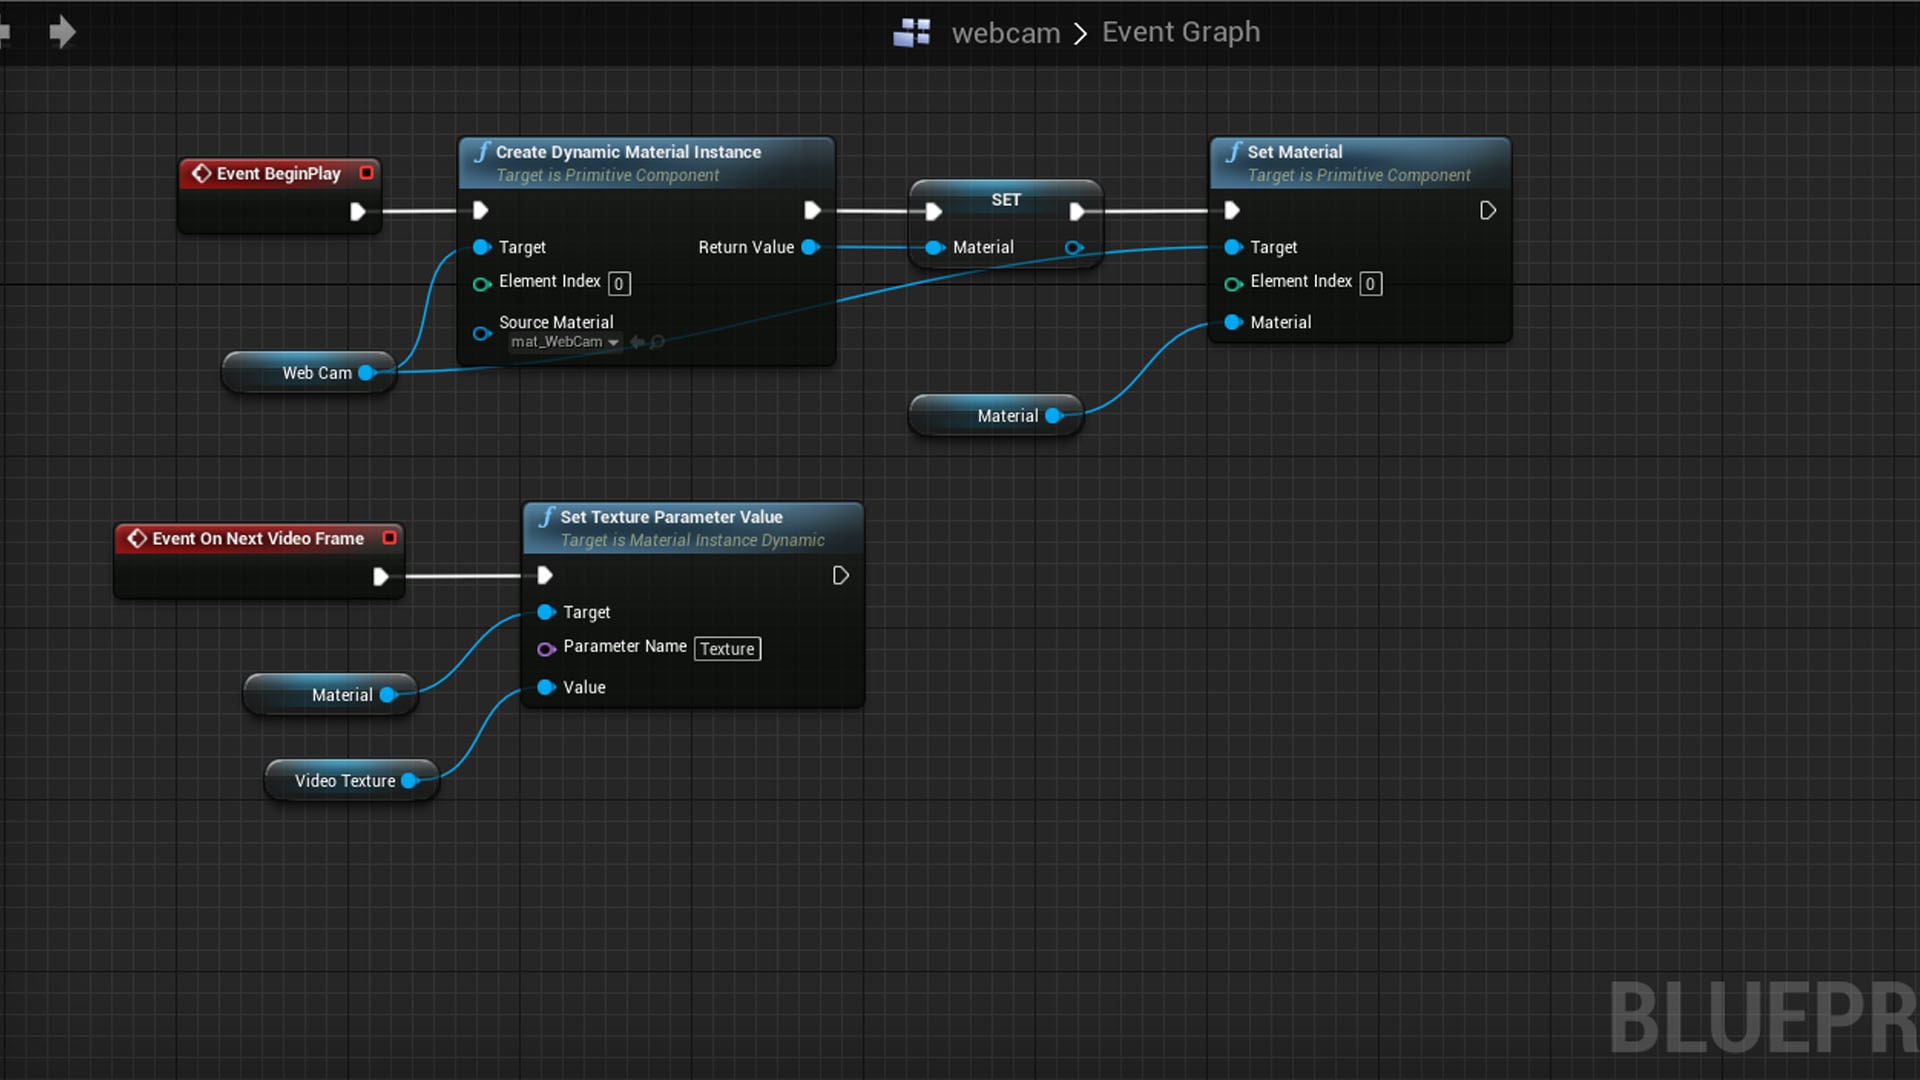Image resolution: width=1920 pixels, height=1080 pixels.
Task: Click use-selected-asset arrow next to mat_WebCam
Action: [636, 342]
